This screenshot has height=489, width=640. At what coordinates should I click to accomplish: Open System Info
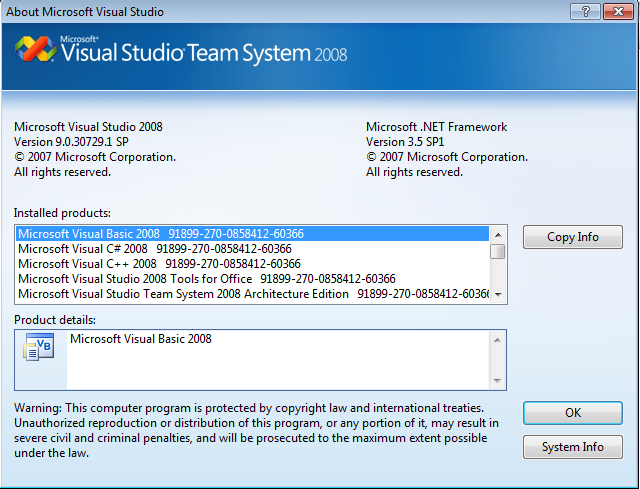click(573, 447)
